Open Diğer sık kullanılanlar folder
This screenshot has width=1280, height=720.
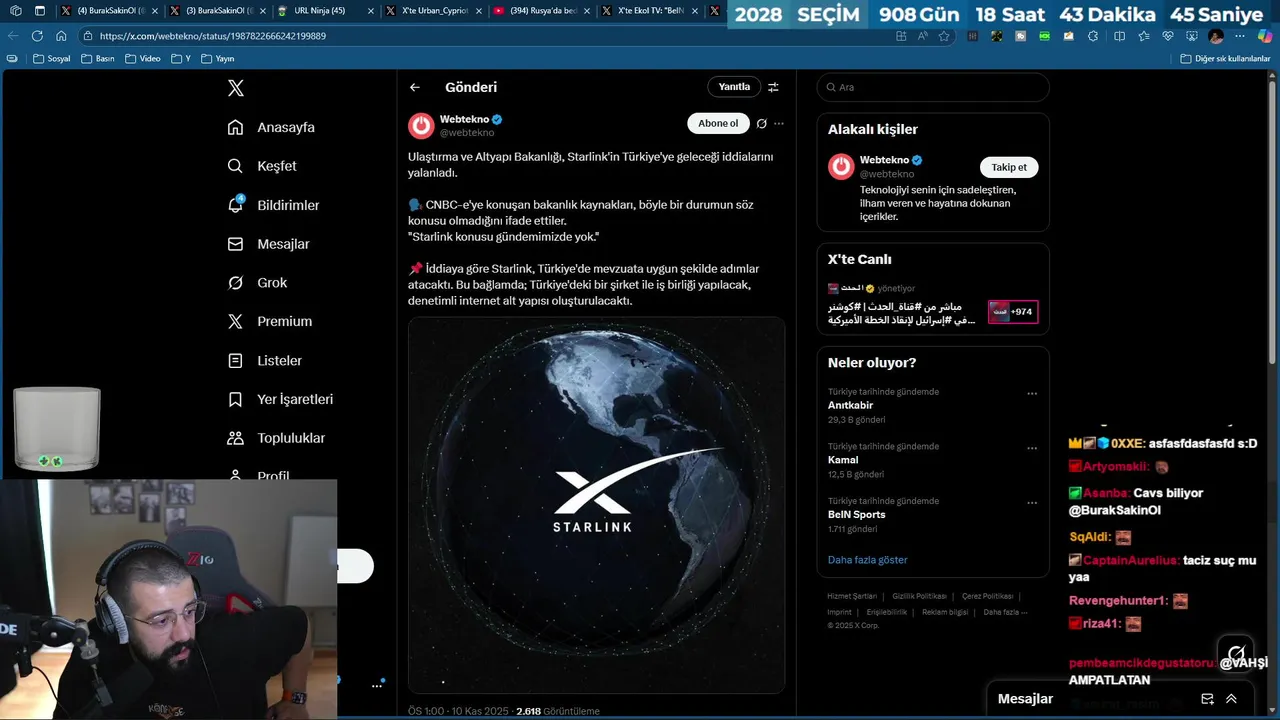[1225, 58]
